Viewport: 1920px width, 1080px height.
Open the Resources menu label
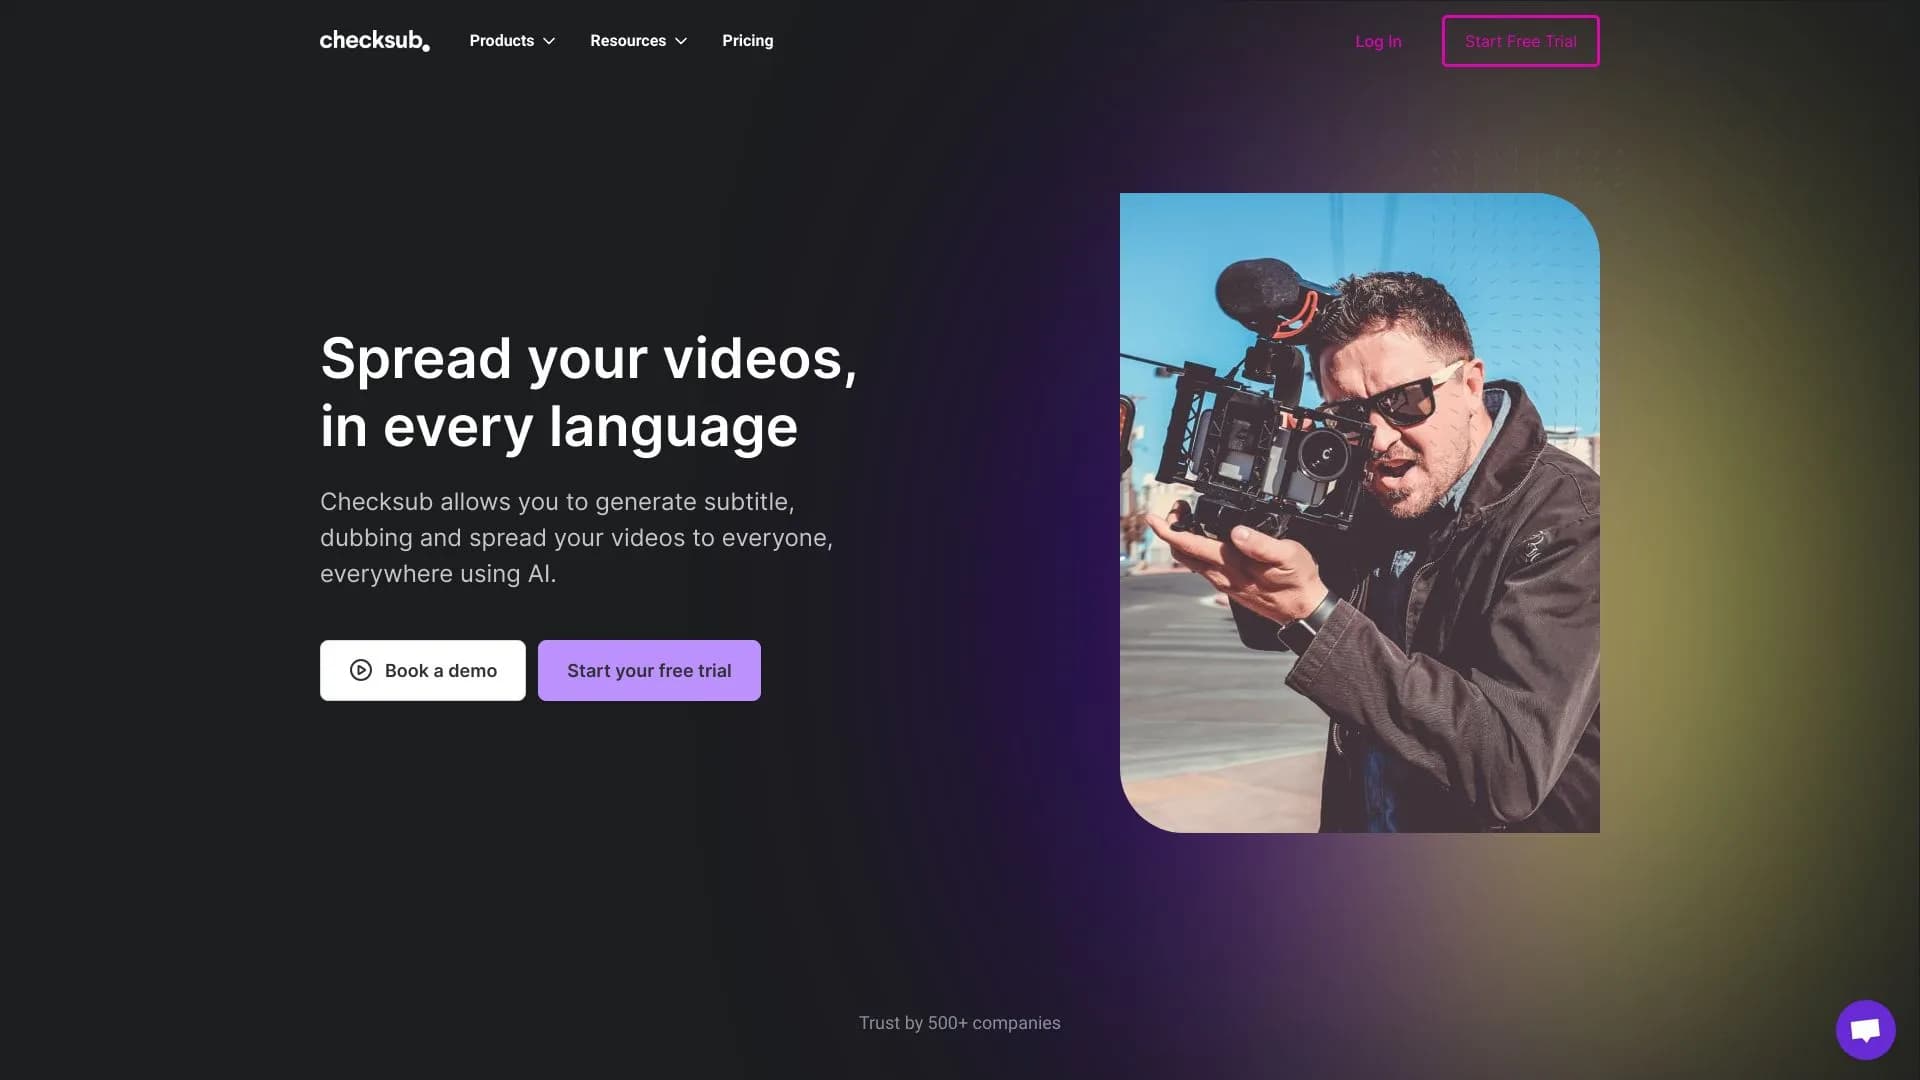point(628,41)
